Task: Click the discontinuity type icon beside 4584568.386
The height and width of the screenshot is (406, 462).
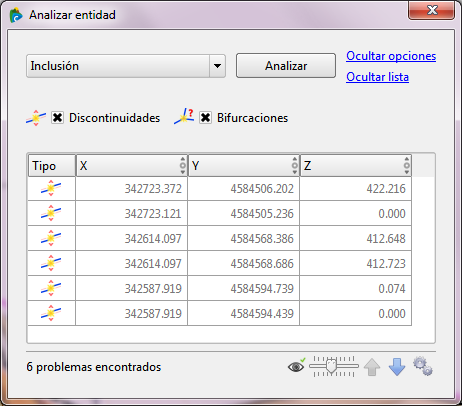Action: click(51, 238)
